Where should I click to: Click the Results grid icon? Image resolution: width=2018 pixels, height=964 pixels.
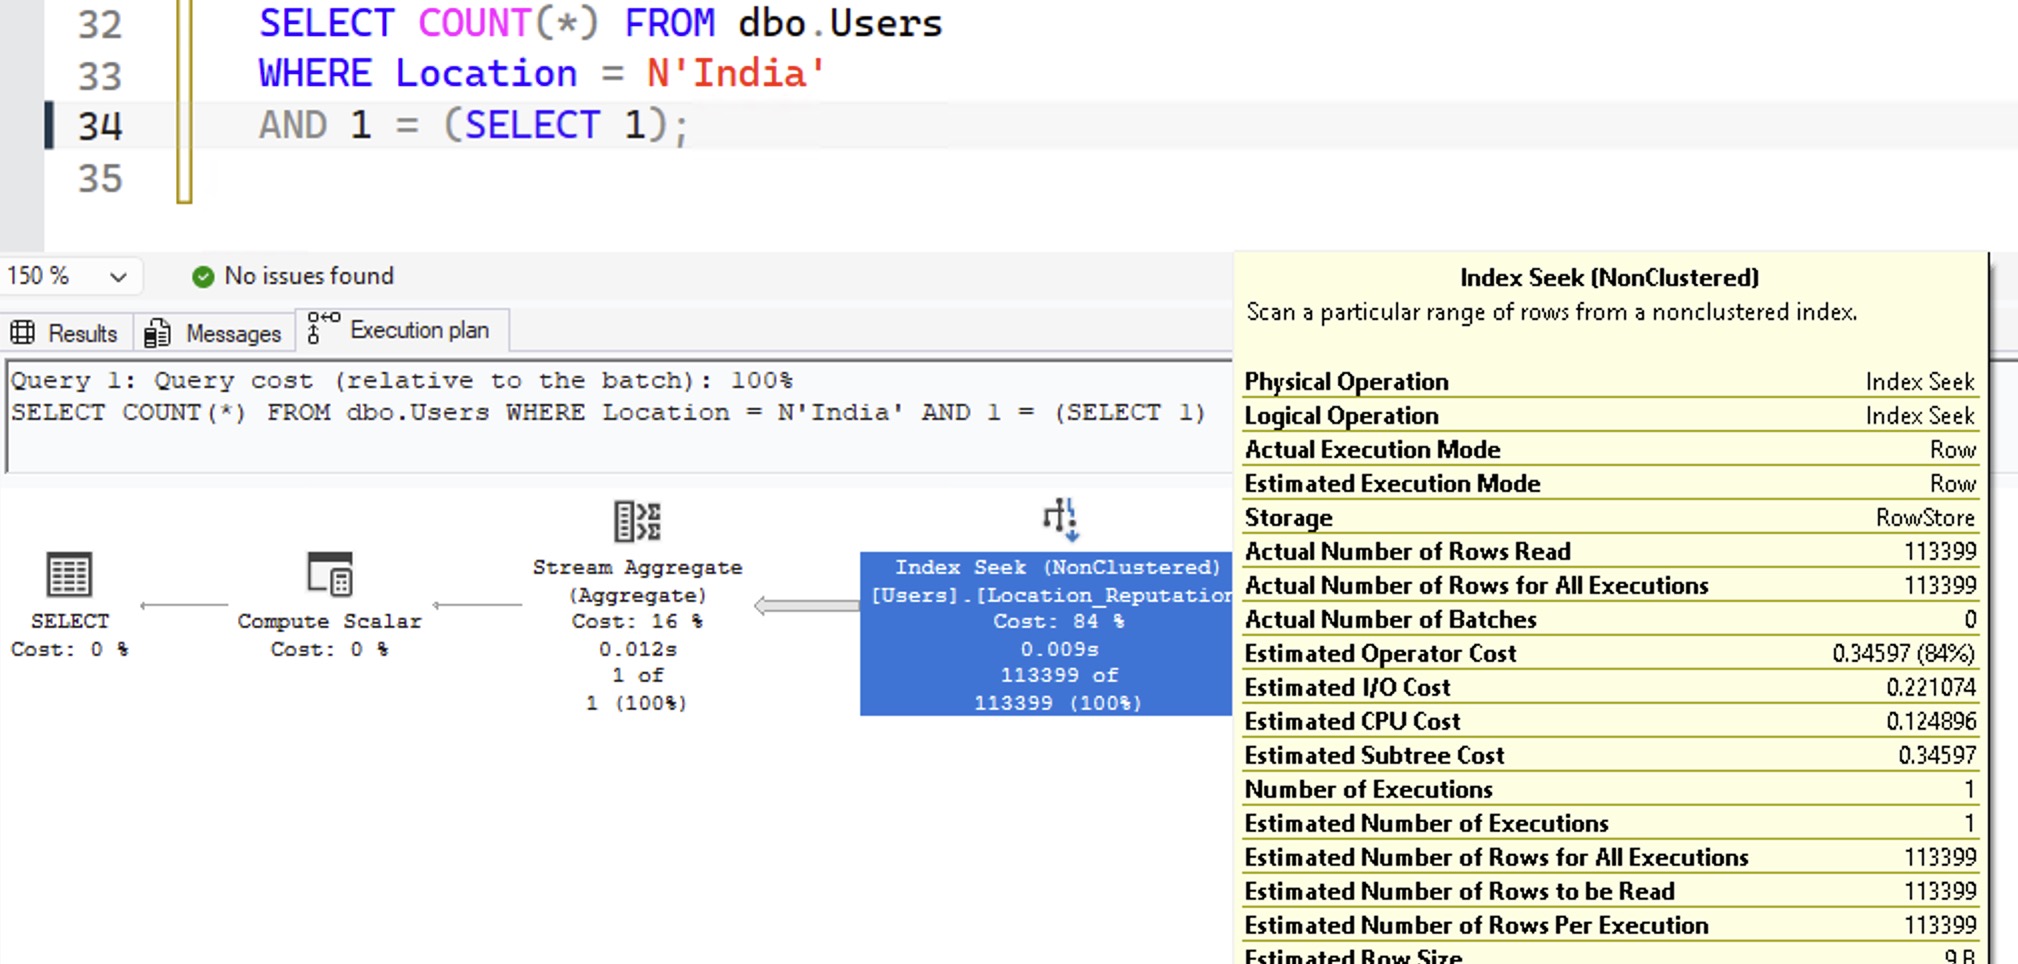pos(23,333)
